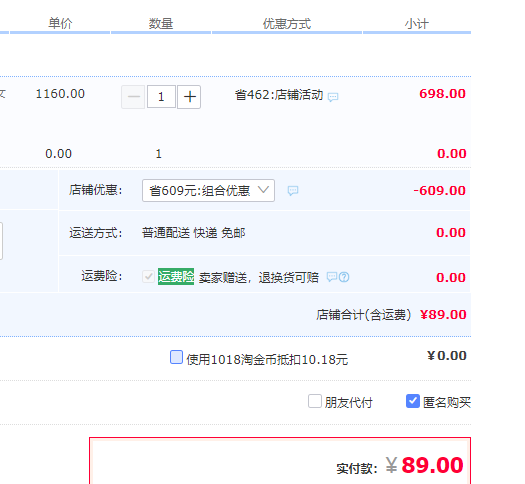Screen dimensions: 525x484
Task: Click the green 运费险 badge
Action: [x=176, y=276]
